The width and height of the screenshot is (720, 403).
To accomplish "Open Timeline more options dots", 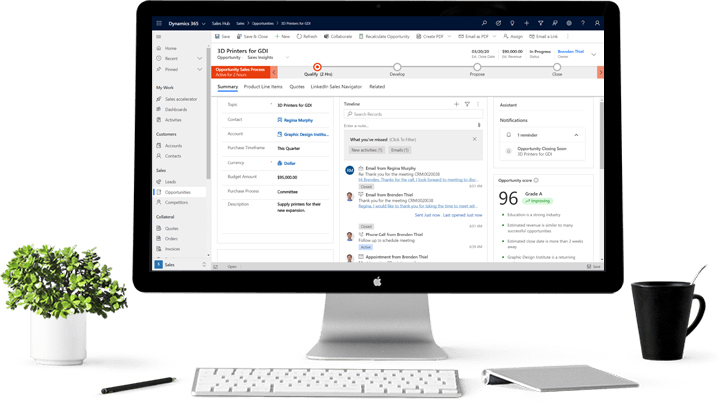I will pos(478,104).
